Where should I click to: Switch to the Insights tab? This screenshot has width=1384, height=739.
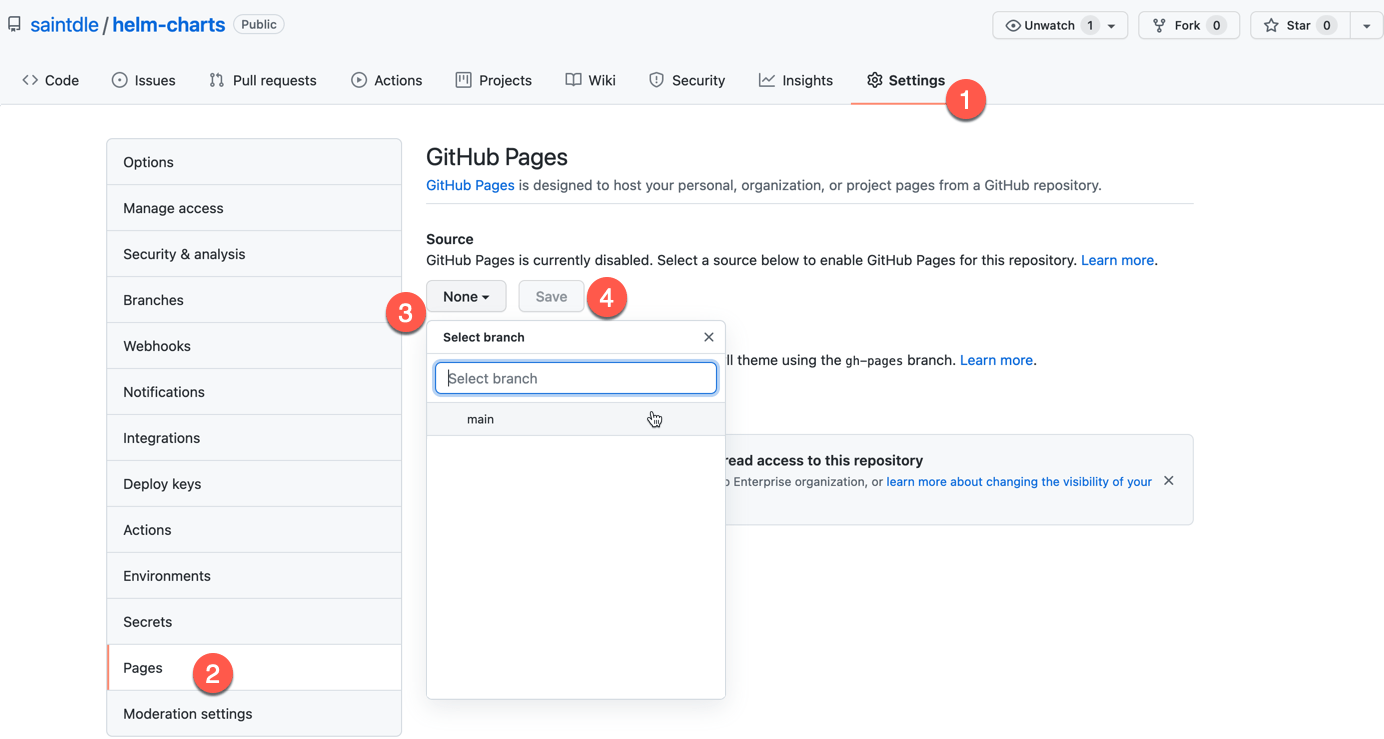pos(796,80)
